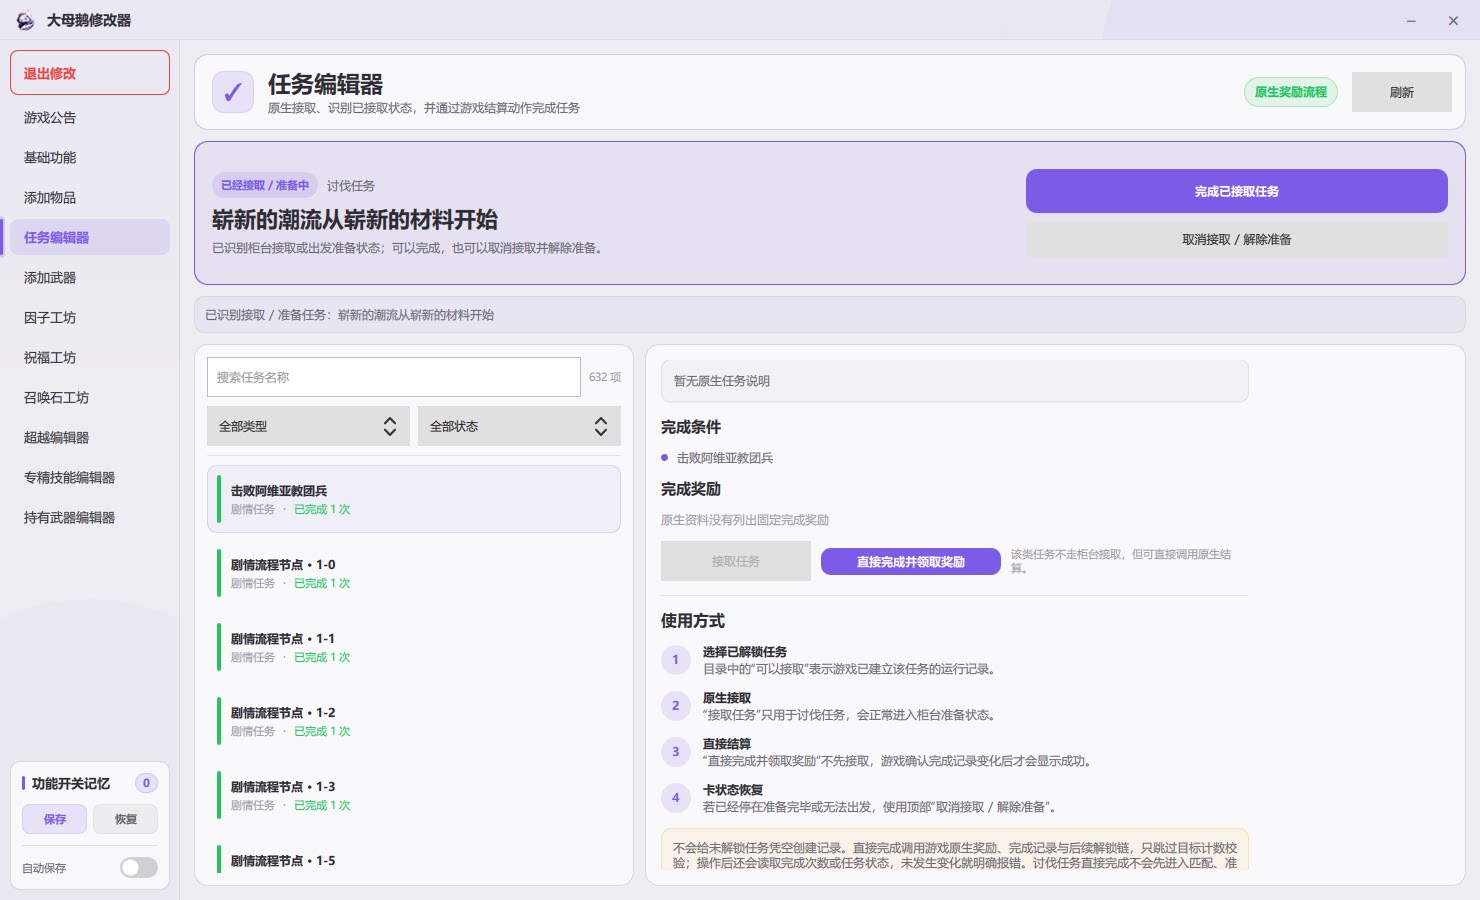Close the 大母鹅修改器 window
The image size is (1480, 900).
(1453, 20)
